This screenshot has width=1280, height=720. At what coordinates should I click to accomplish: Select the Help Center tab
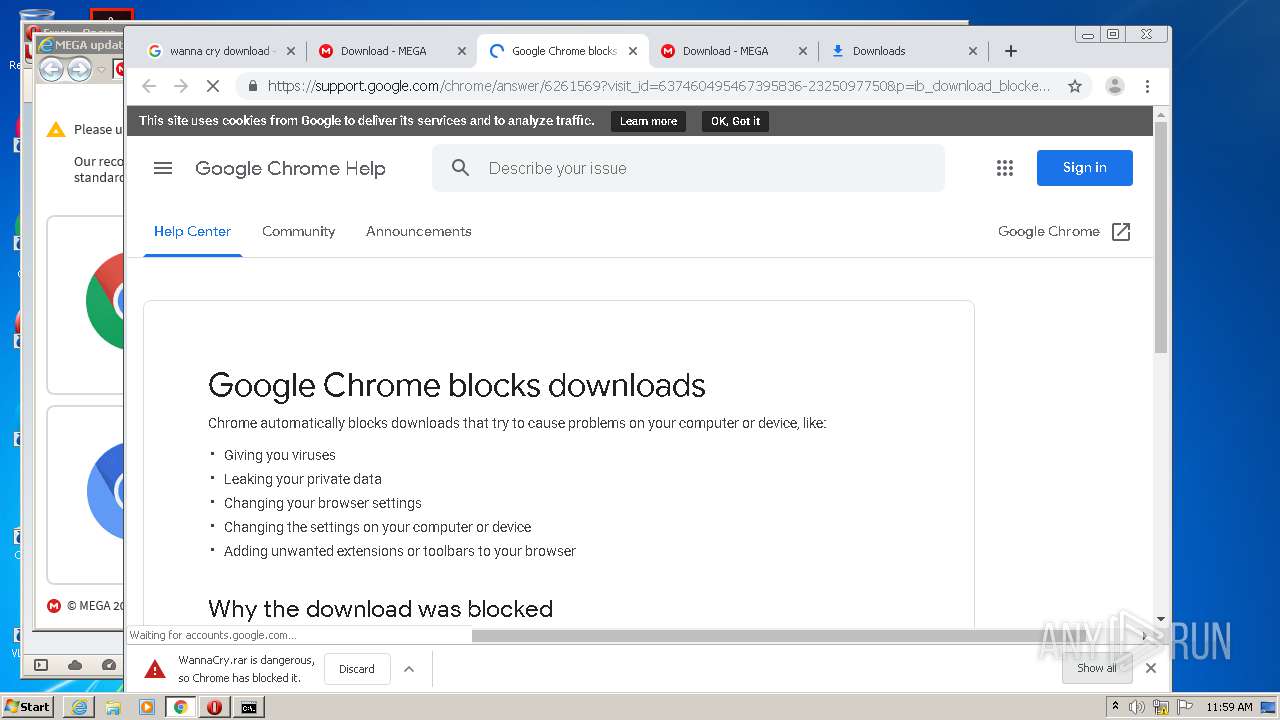(192, 231)
